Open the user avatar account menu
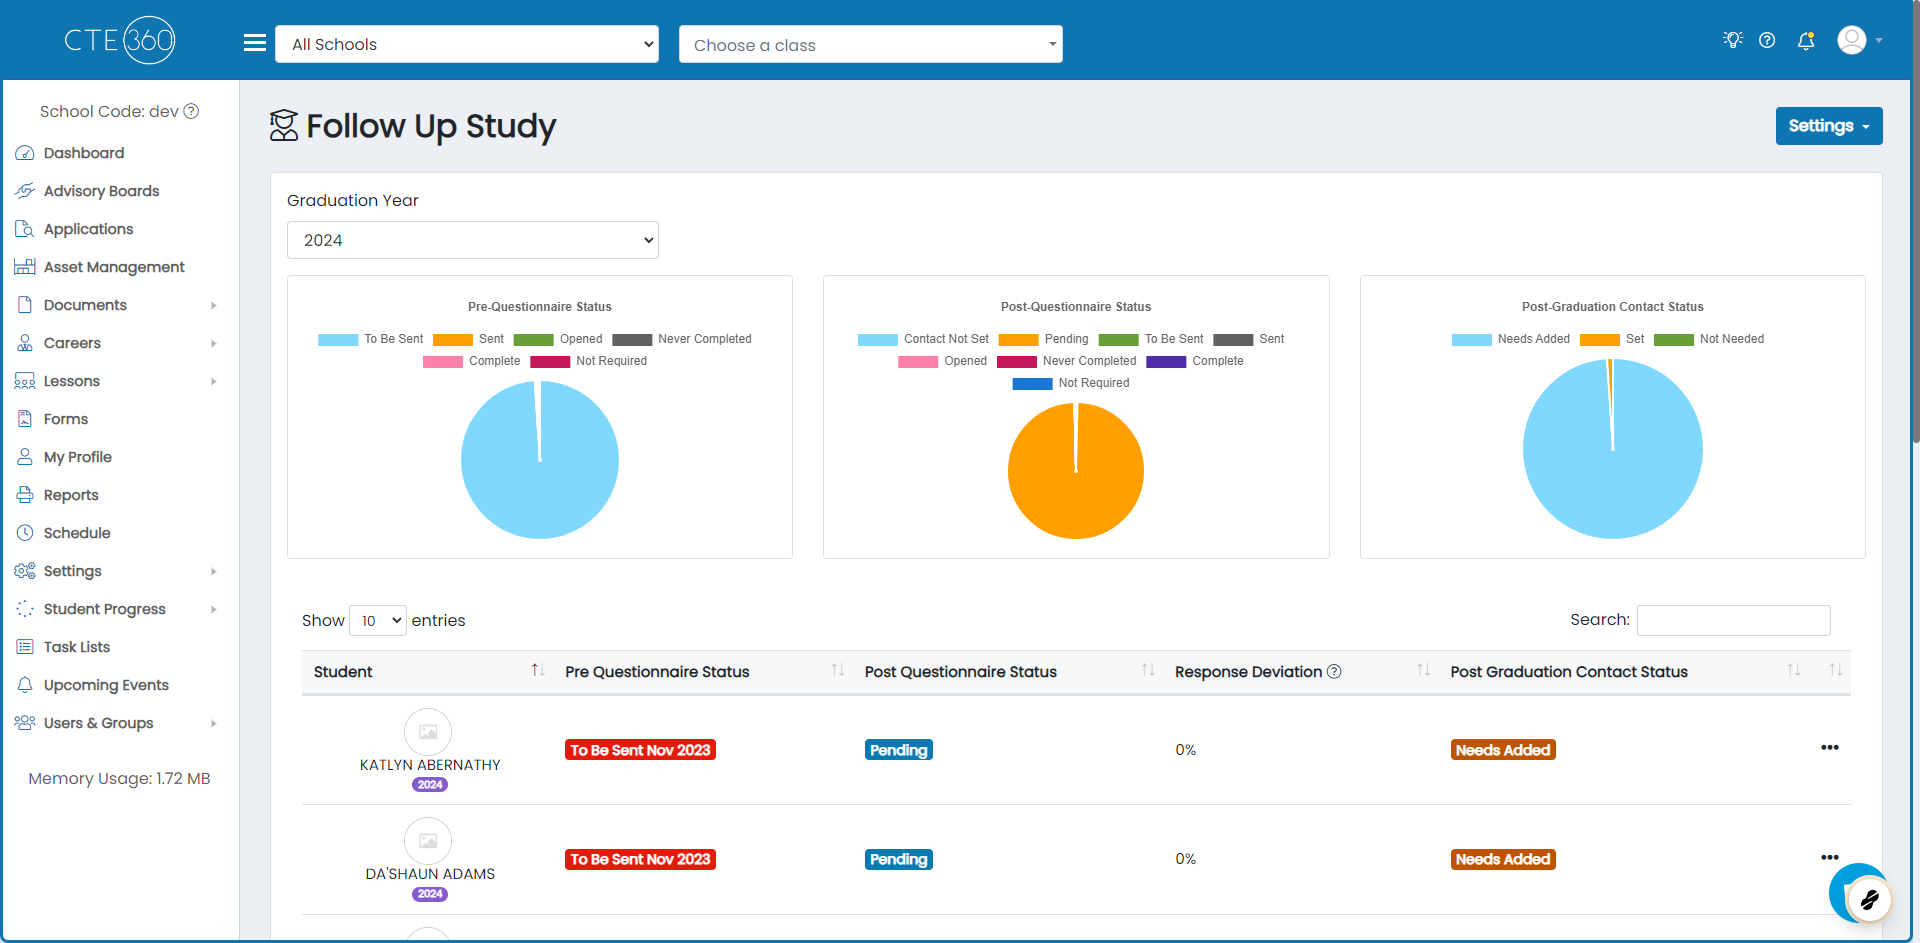1920x943 pixels. [x=1860, y=40]
